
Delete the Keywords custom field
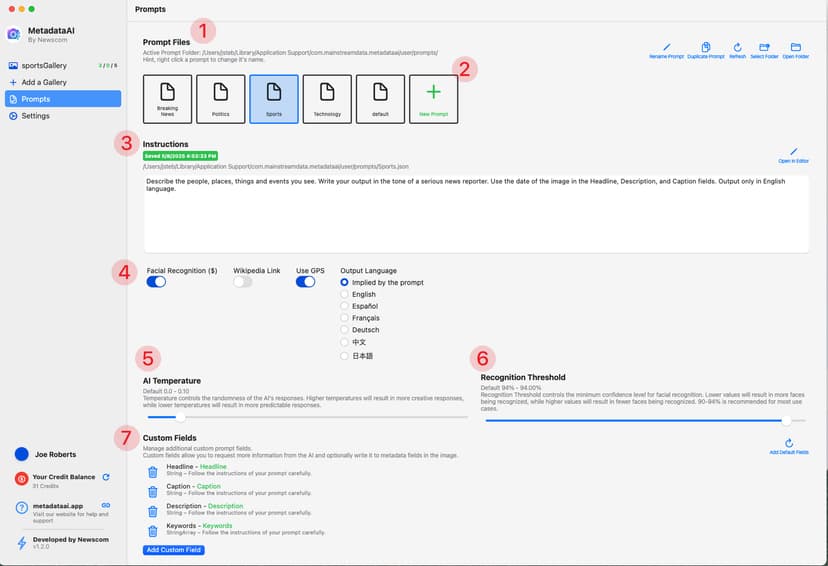point(153,529)
